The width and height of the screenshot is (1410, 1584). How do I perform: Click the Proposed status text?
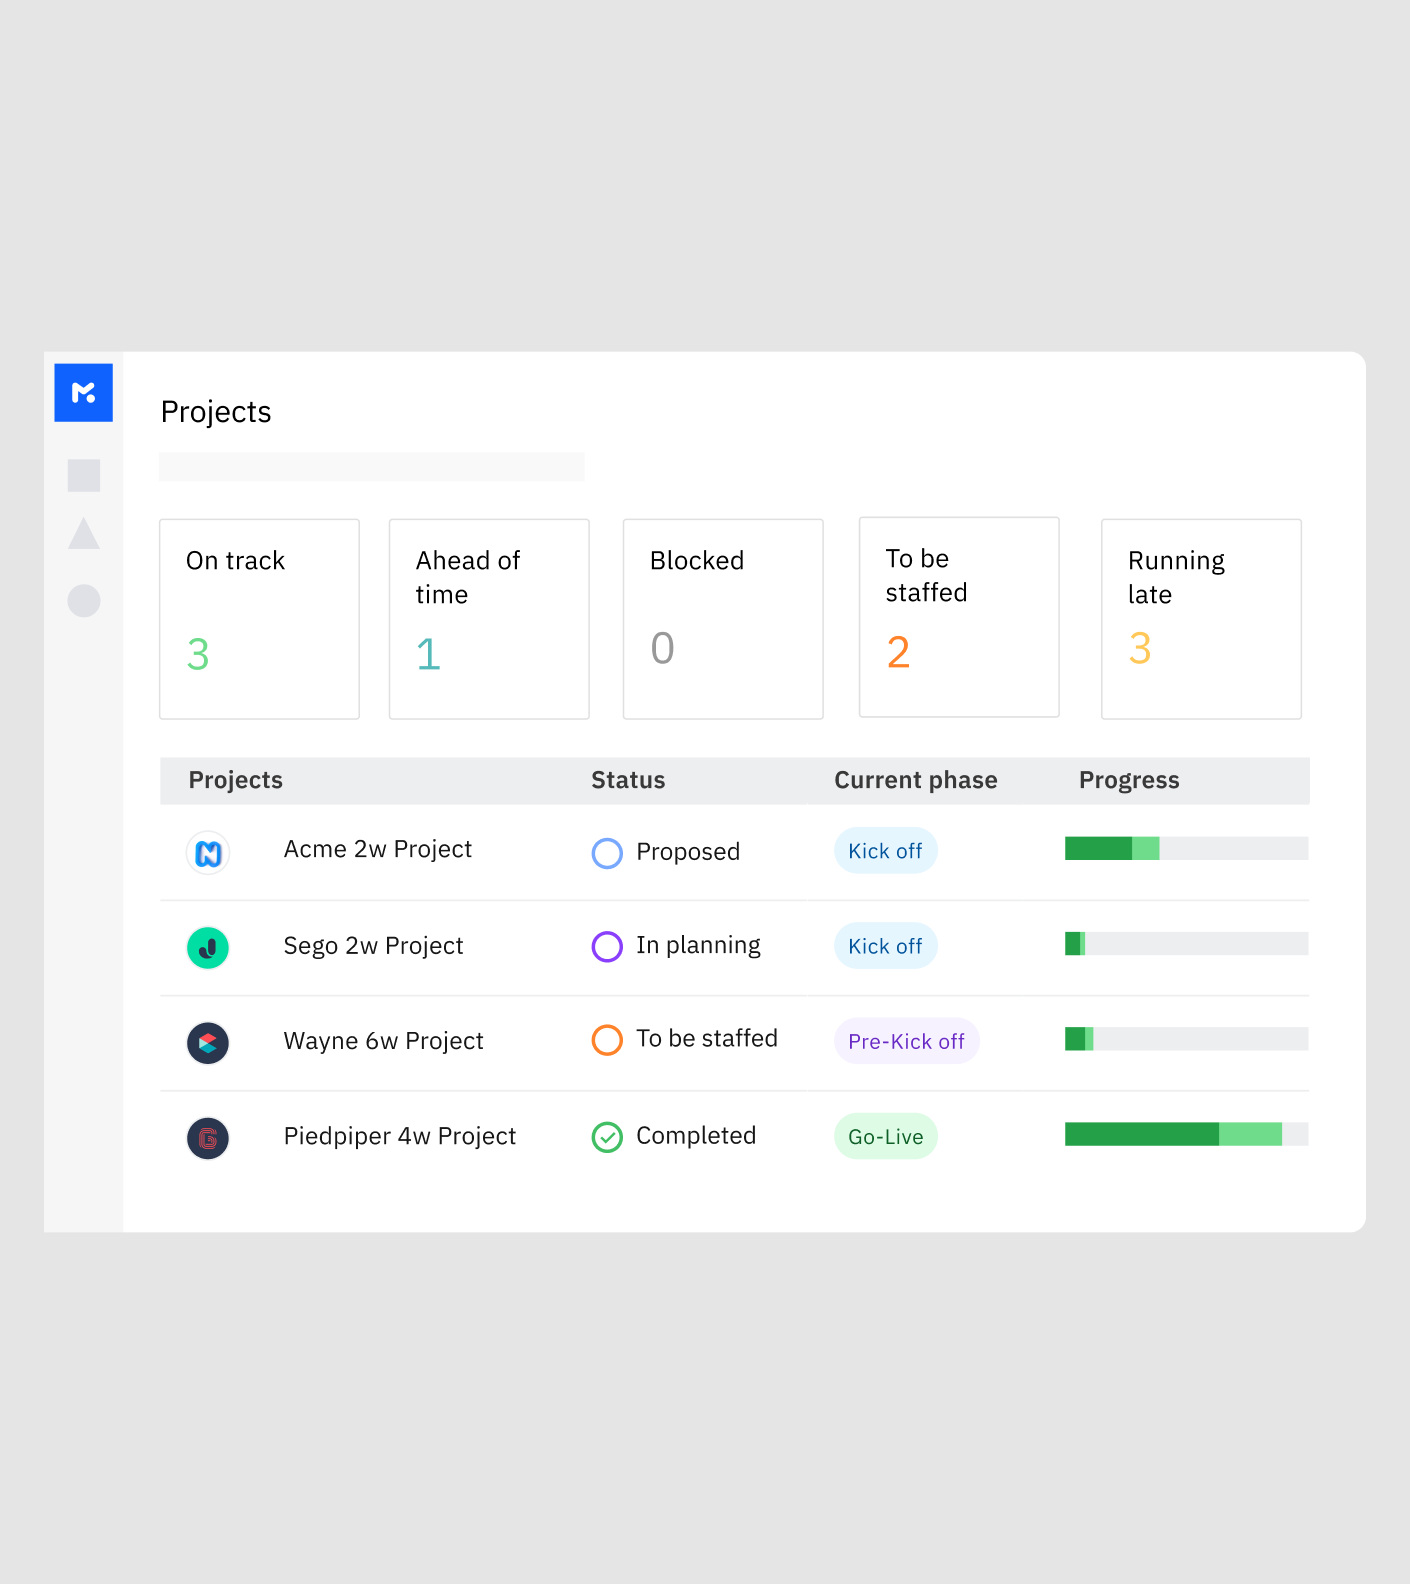pos(688,852)
